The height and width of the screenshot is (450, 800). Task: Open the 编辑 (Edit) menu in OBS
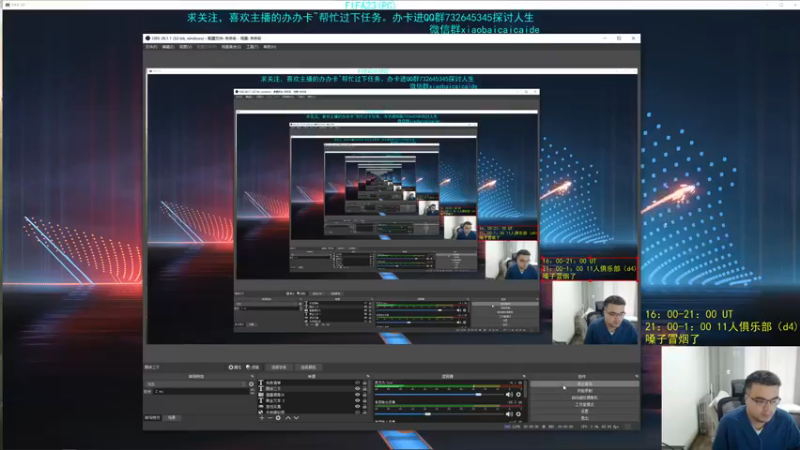[x=168, y=47]
